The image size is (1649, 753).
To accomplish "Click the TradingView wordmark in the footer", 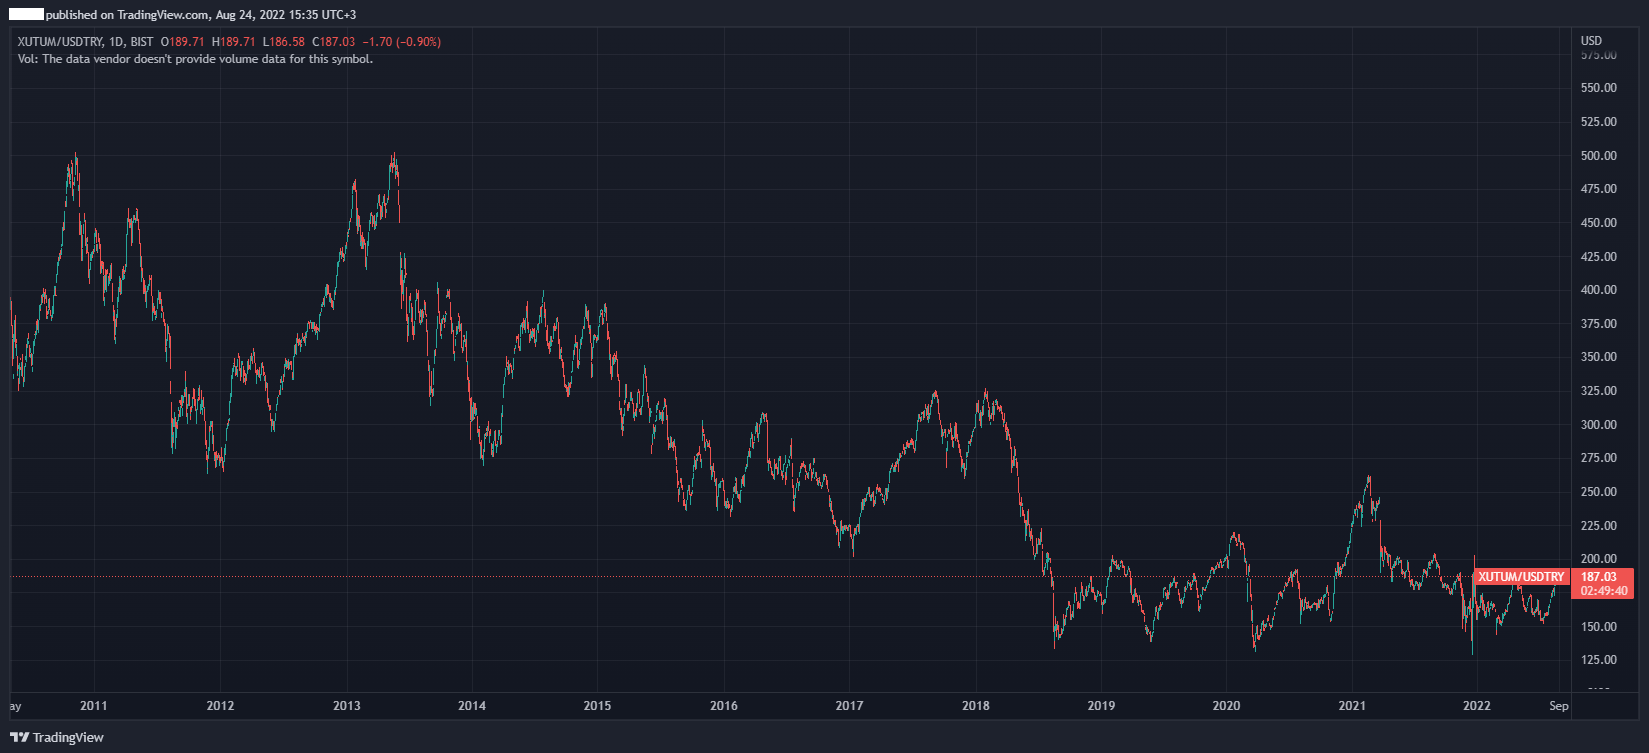I will [68, 738].
